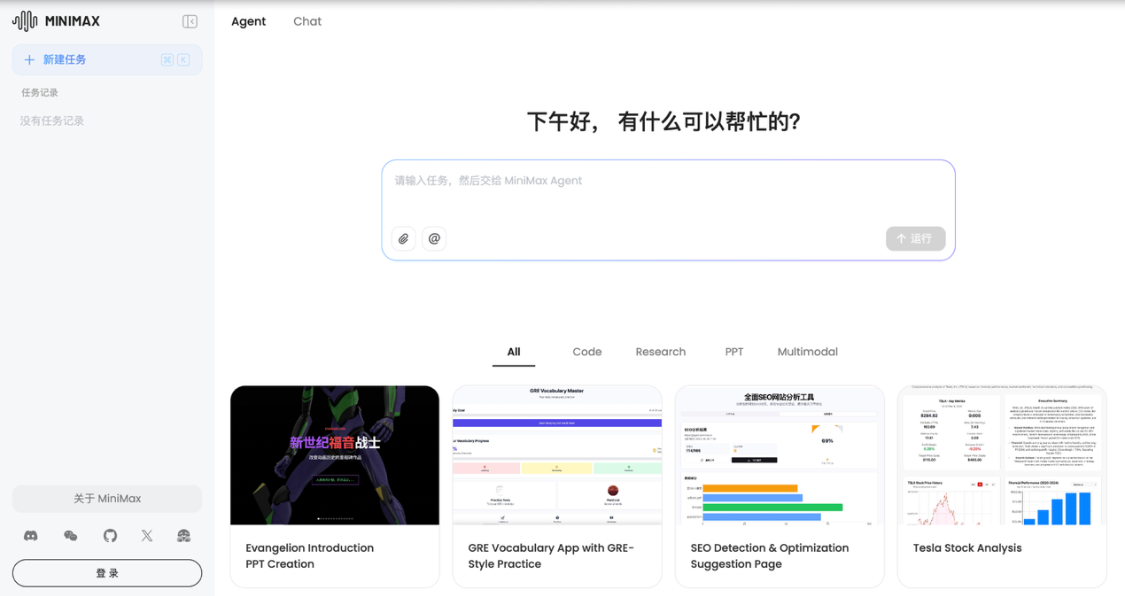Collapse the sidebar with the panel toggle icon
The height and width of the screenshot is (596, 1125).
(x=189, y=21)
